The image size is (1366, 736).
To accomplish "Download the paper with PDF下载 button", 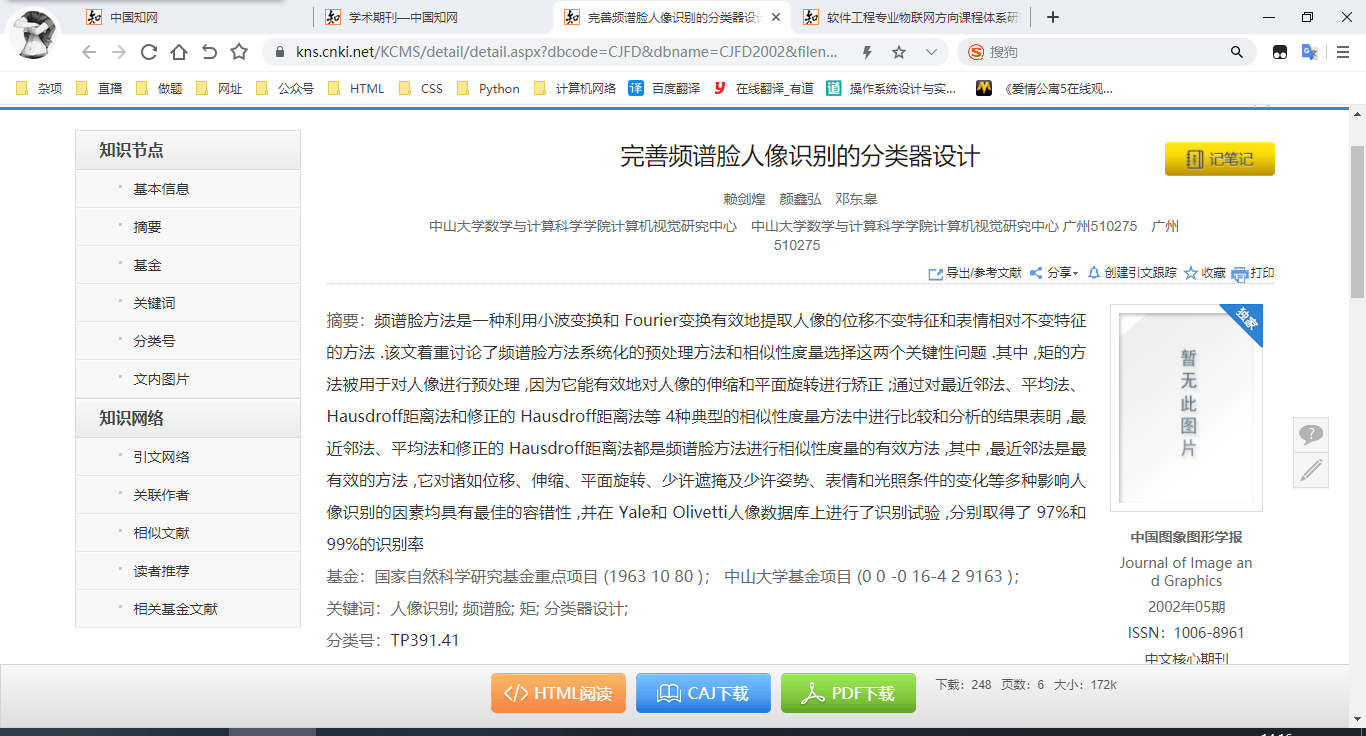I will (x=848, y=693).
